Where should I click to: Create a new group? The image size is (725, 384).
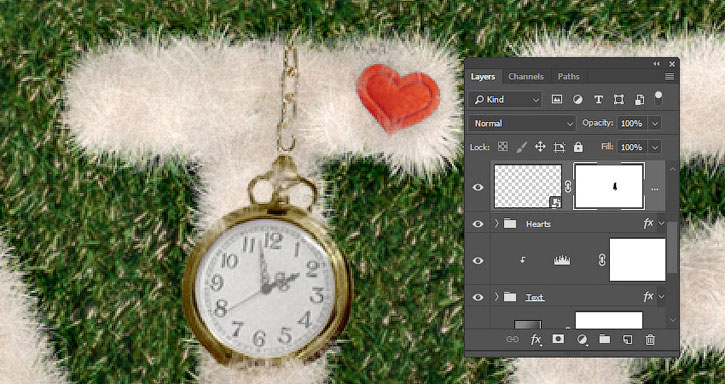[604, 340]
